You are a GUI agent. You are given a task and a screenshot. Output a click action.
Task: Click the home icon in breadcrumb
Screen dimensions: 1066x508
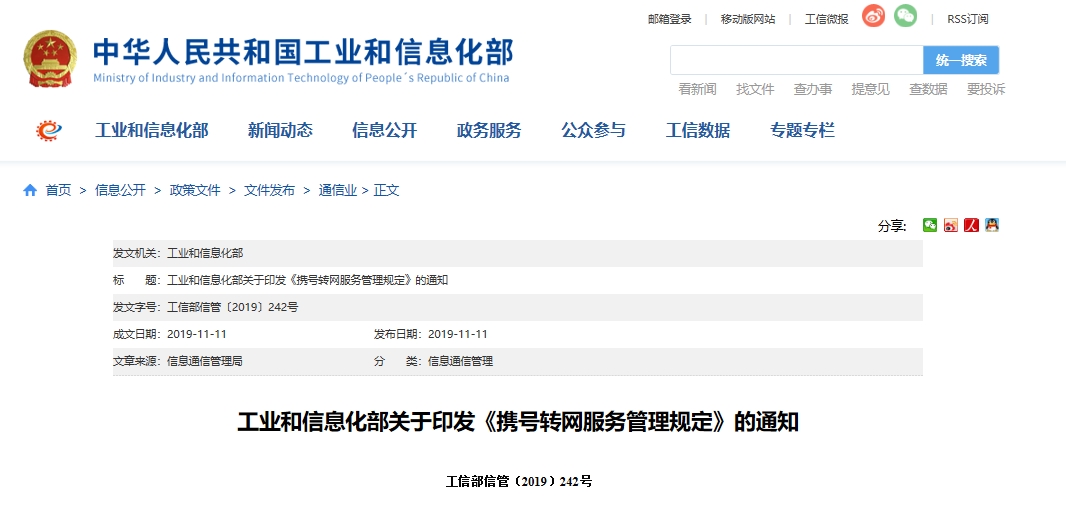(x=30, y=190)
